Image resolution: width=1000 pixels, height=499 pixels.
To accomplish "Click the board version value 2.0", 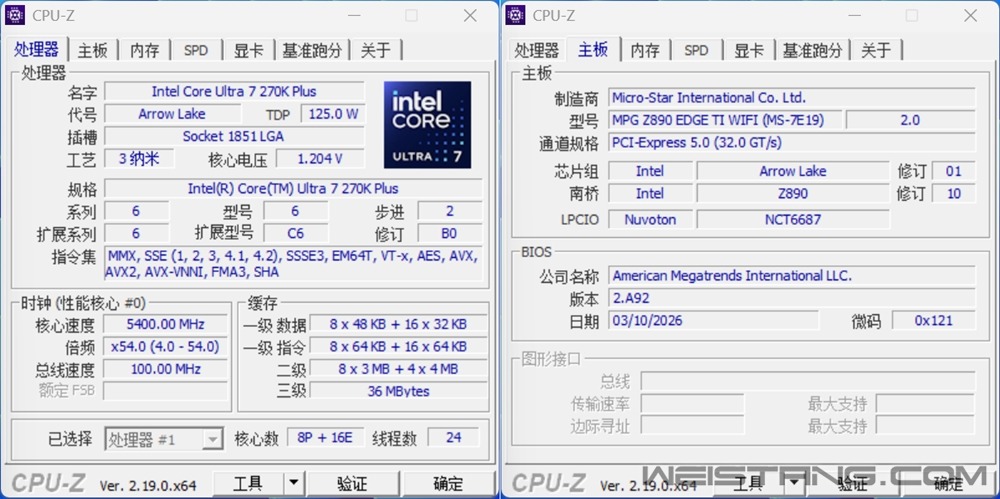I will 910,120.
